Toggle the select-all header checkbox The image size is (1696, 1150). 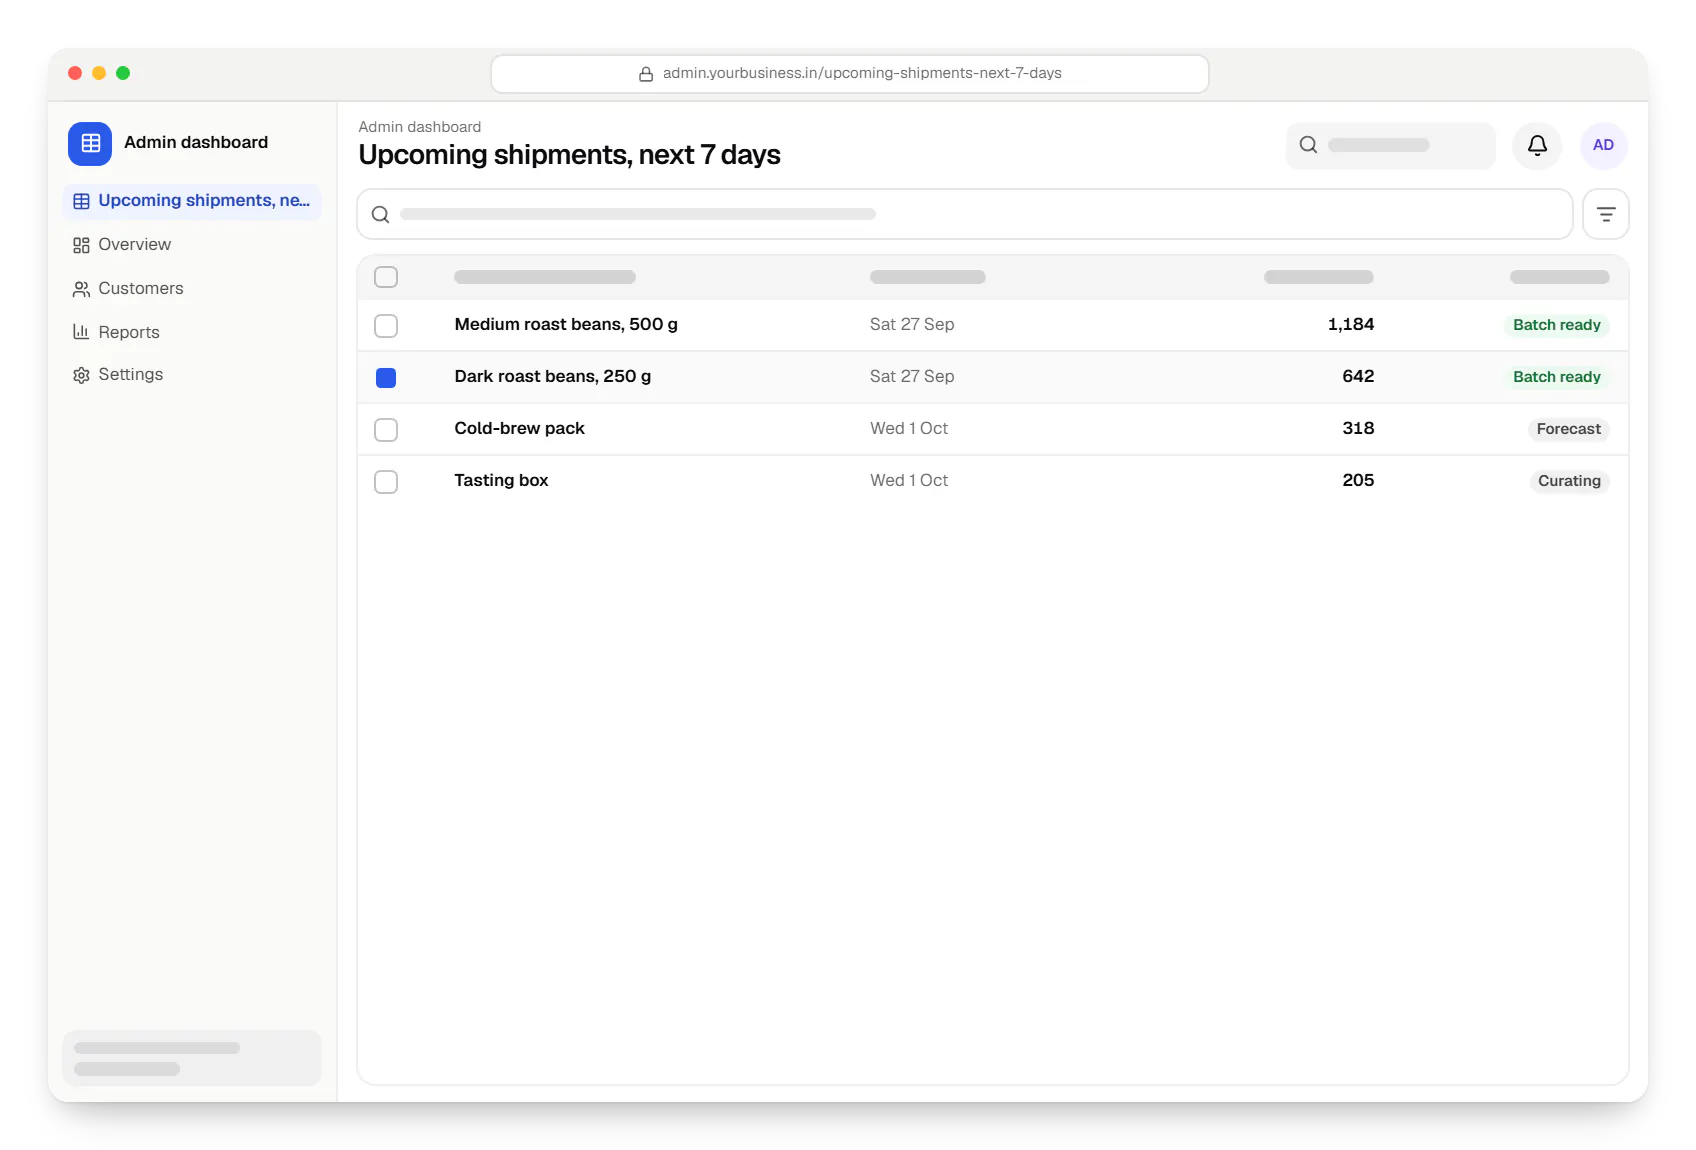[386, 277]
